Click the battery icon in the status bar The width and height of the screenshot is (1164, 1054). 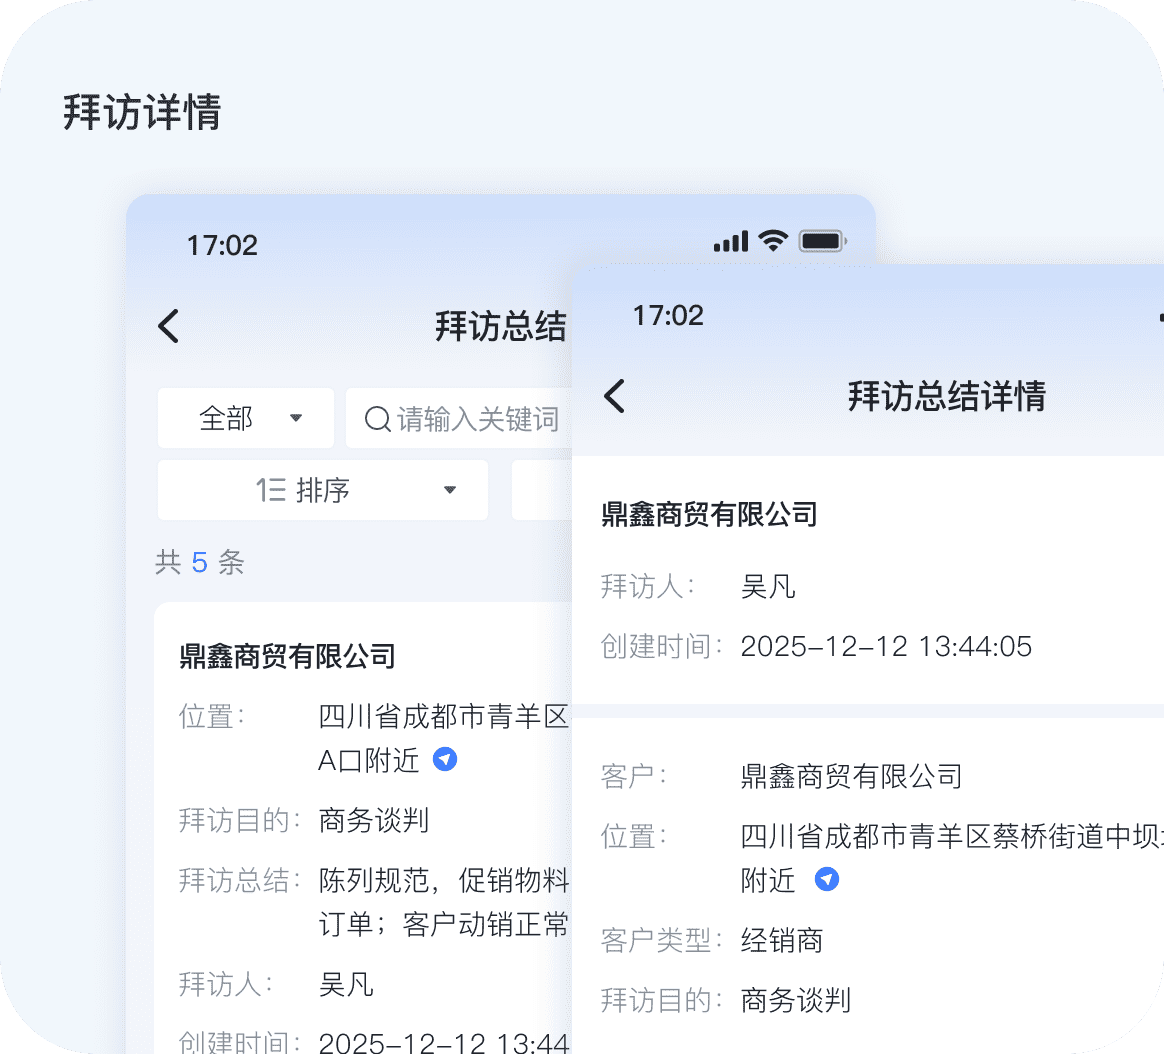[823, 241]
